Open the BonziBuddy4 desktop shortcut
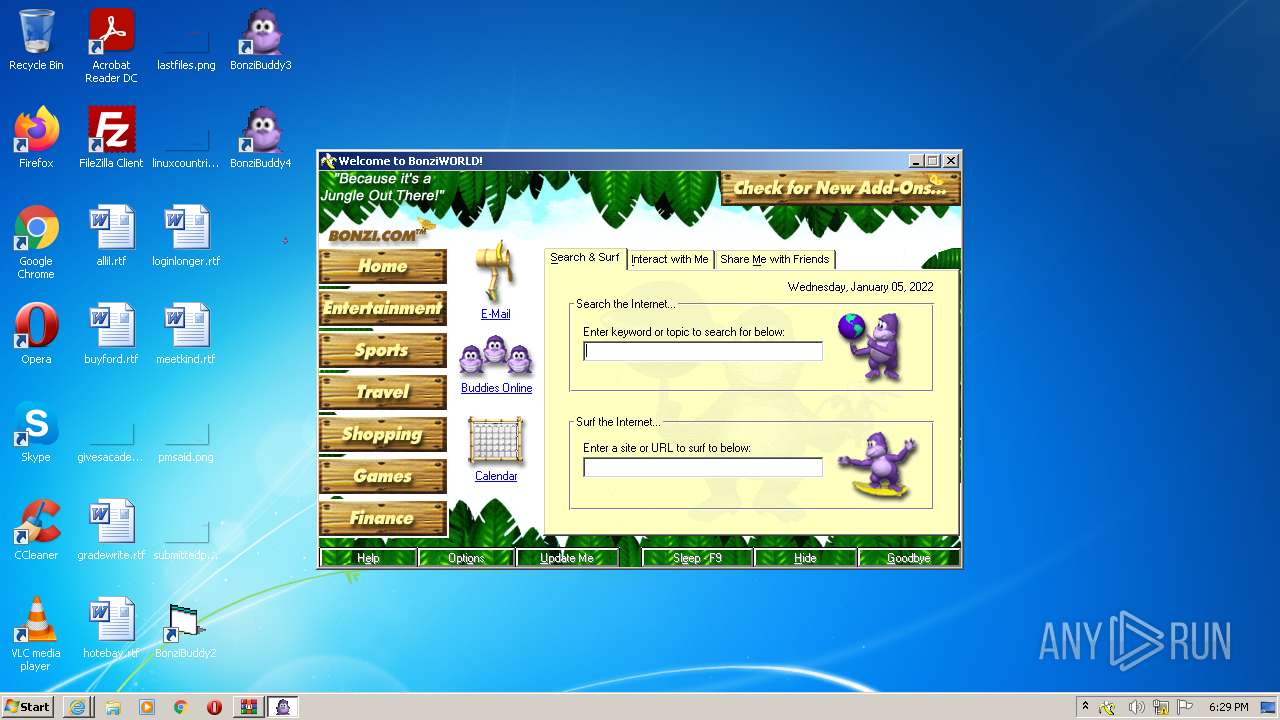Image resolution: width=1280 pixels, height=720 pixels. coord(261,138)
